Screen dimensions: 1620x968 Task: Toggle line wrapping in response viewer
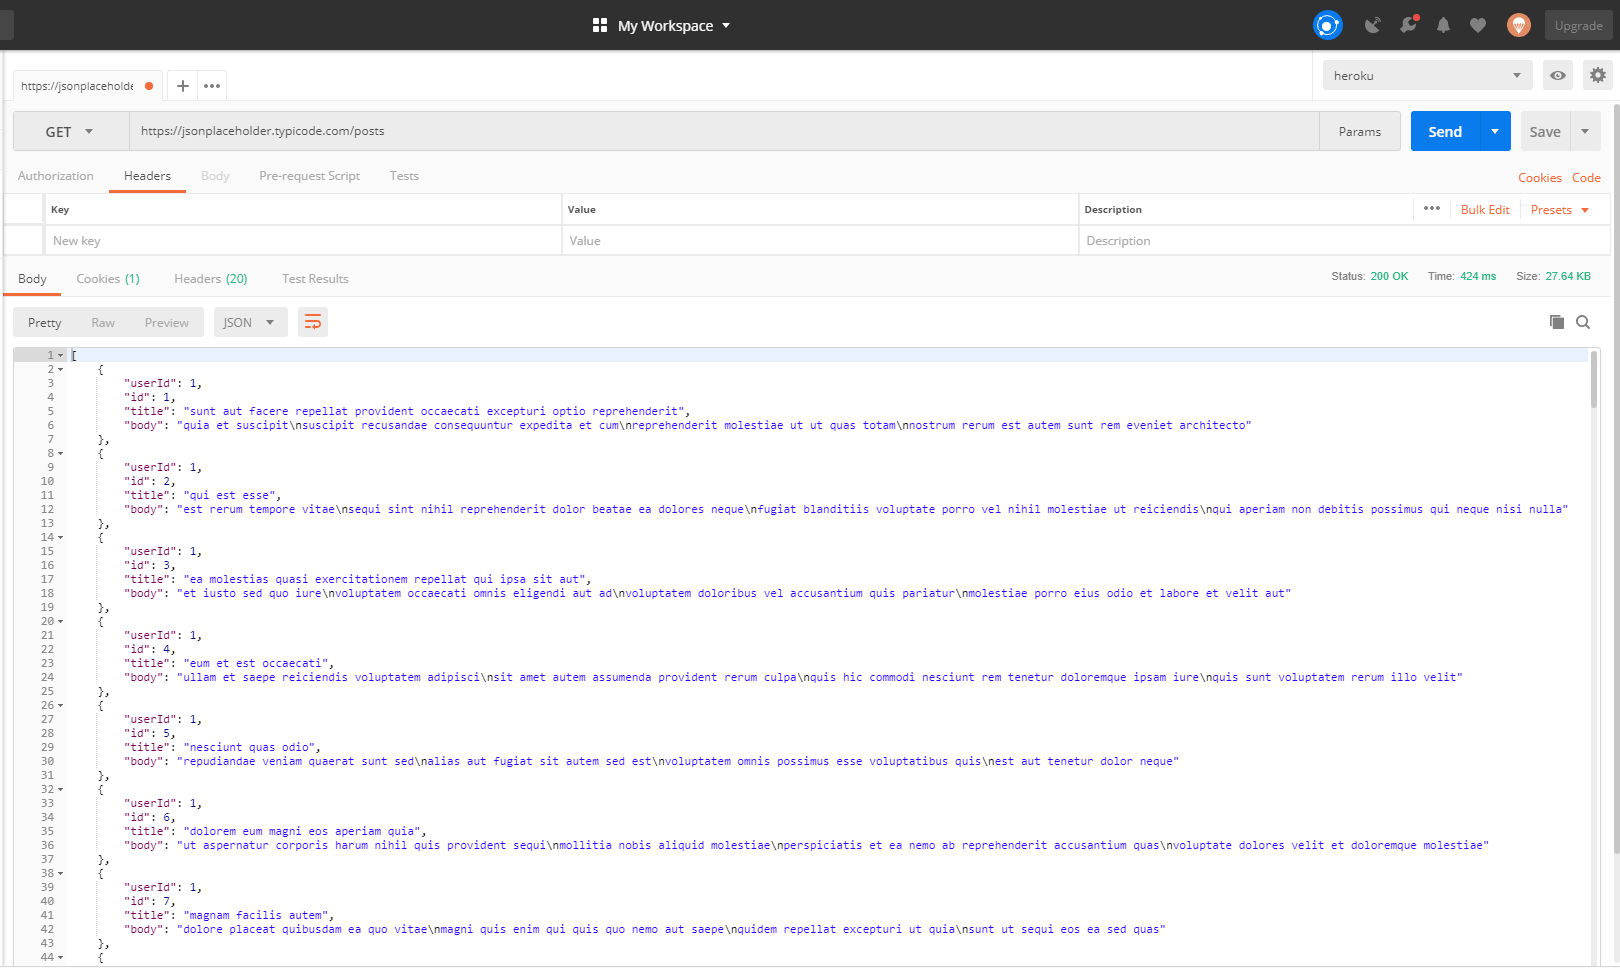click(x=313, y=322)
